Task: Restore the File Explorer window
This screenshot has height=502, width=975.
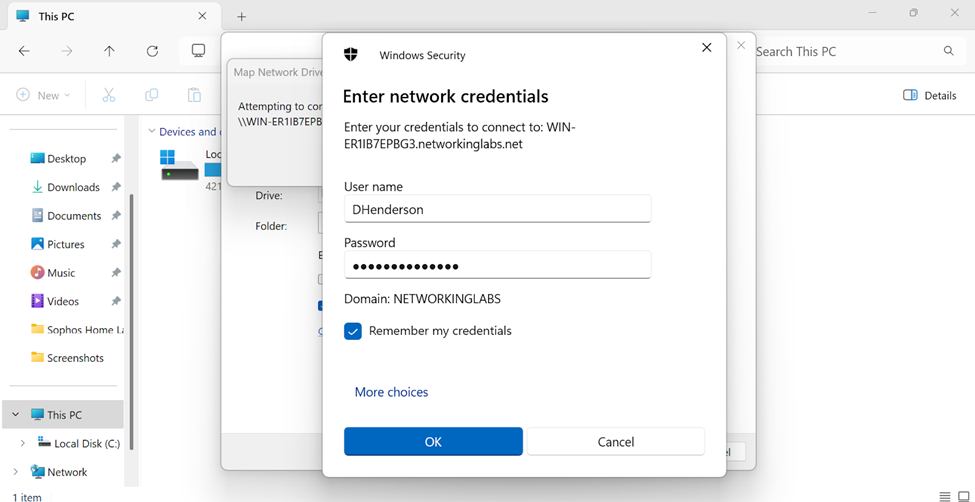Action: point(913,12)
